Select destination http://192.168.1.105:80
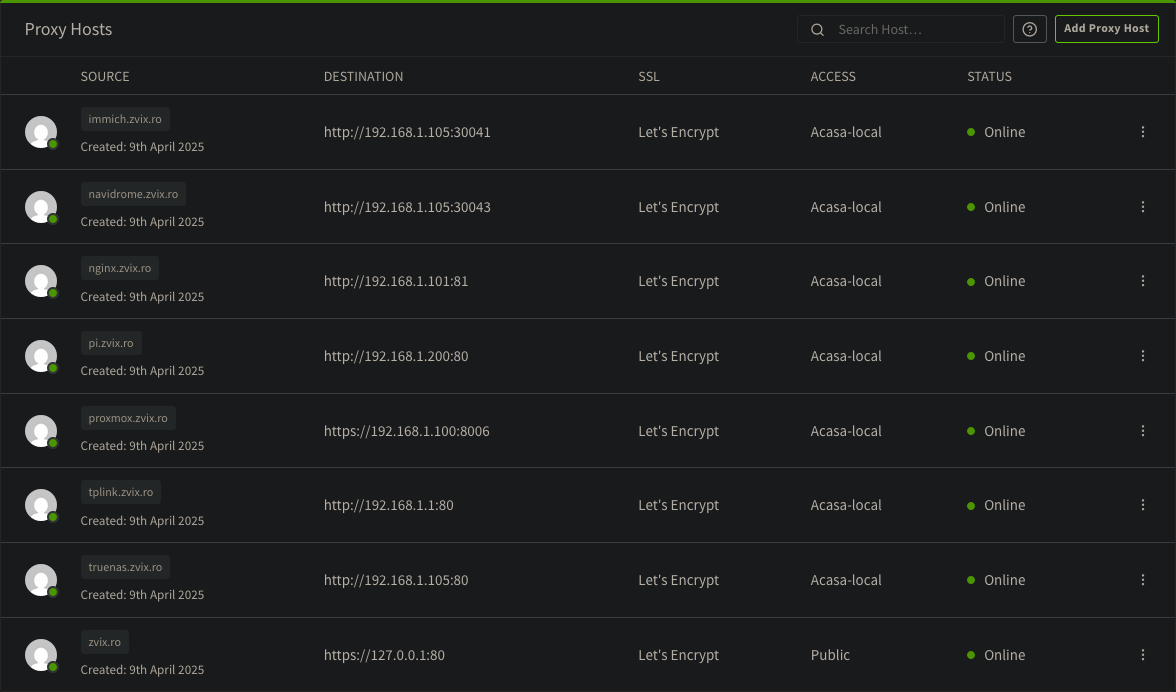This screenshot has height=692, width=1176. tap(396, 580)
